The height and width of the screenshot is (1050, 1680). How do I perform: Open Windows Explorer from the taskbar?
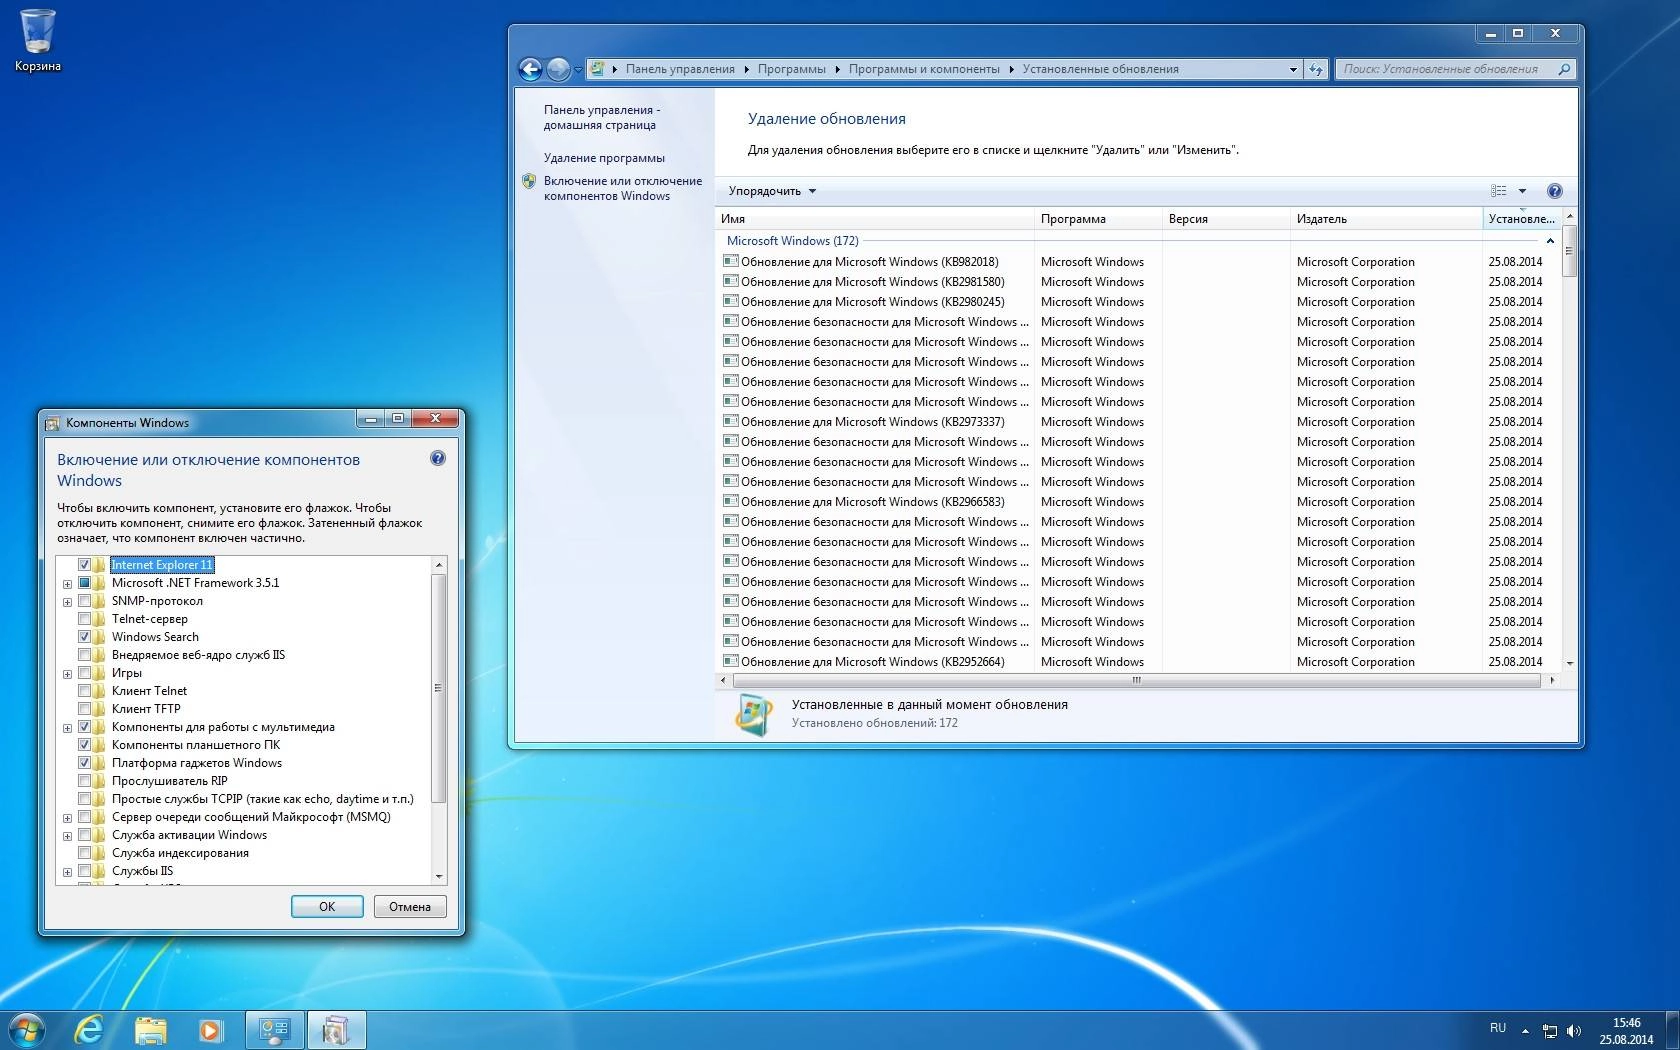150,1030
